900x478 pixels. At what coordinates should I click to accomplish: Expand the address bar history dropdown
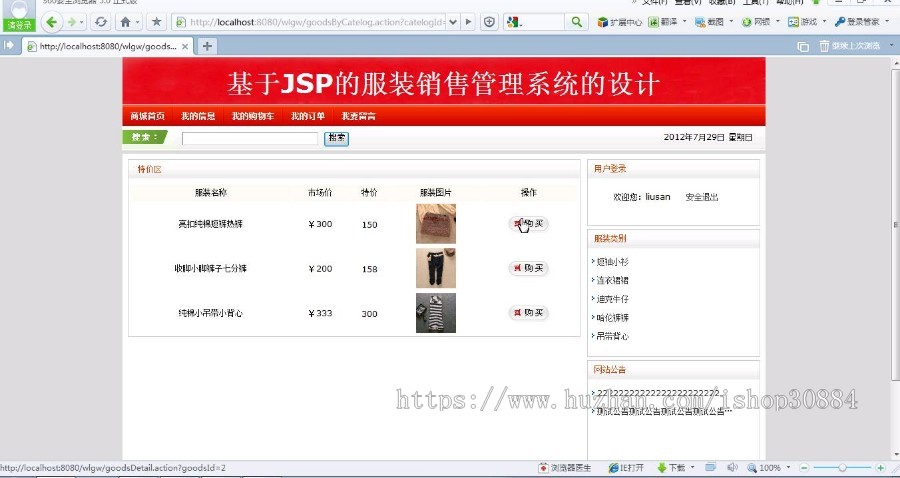click(x=453, y=22)
